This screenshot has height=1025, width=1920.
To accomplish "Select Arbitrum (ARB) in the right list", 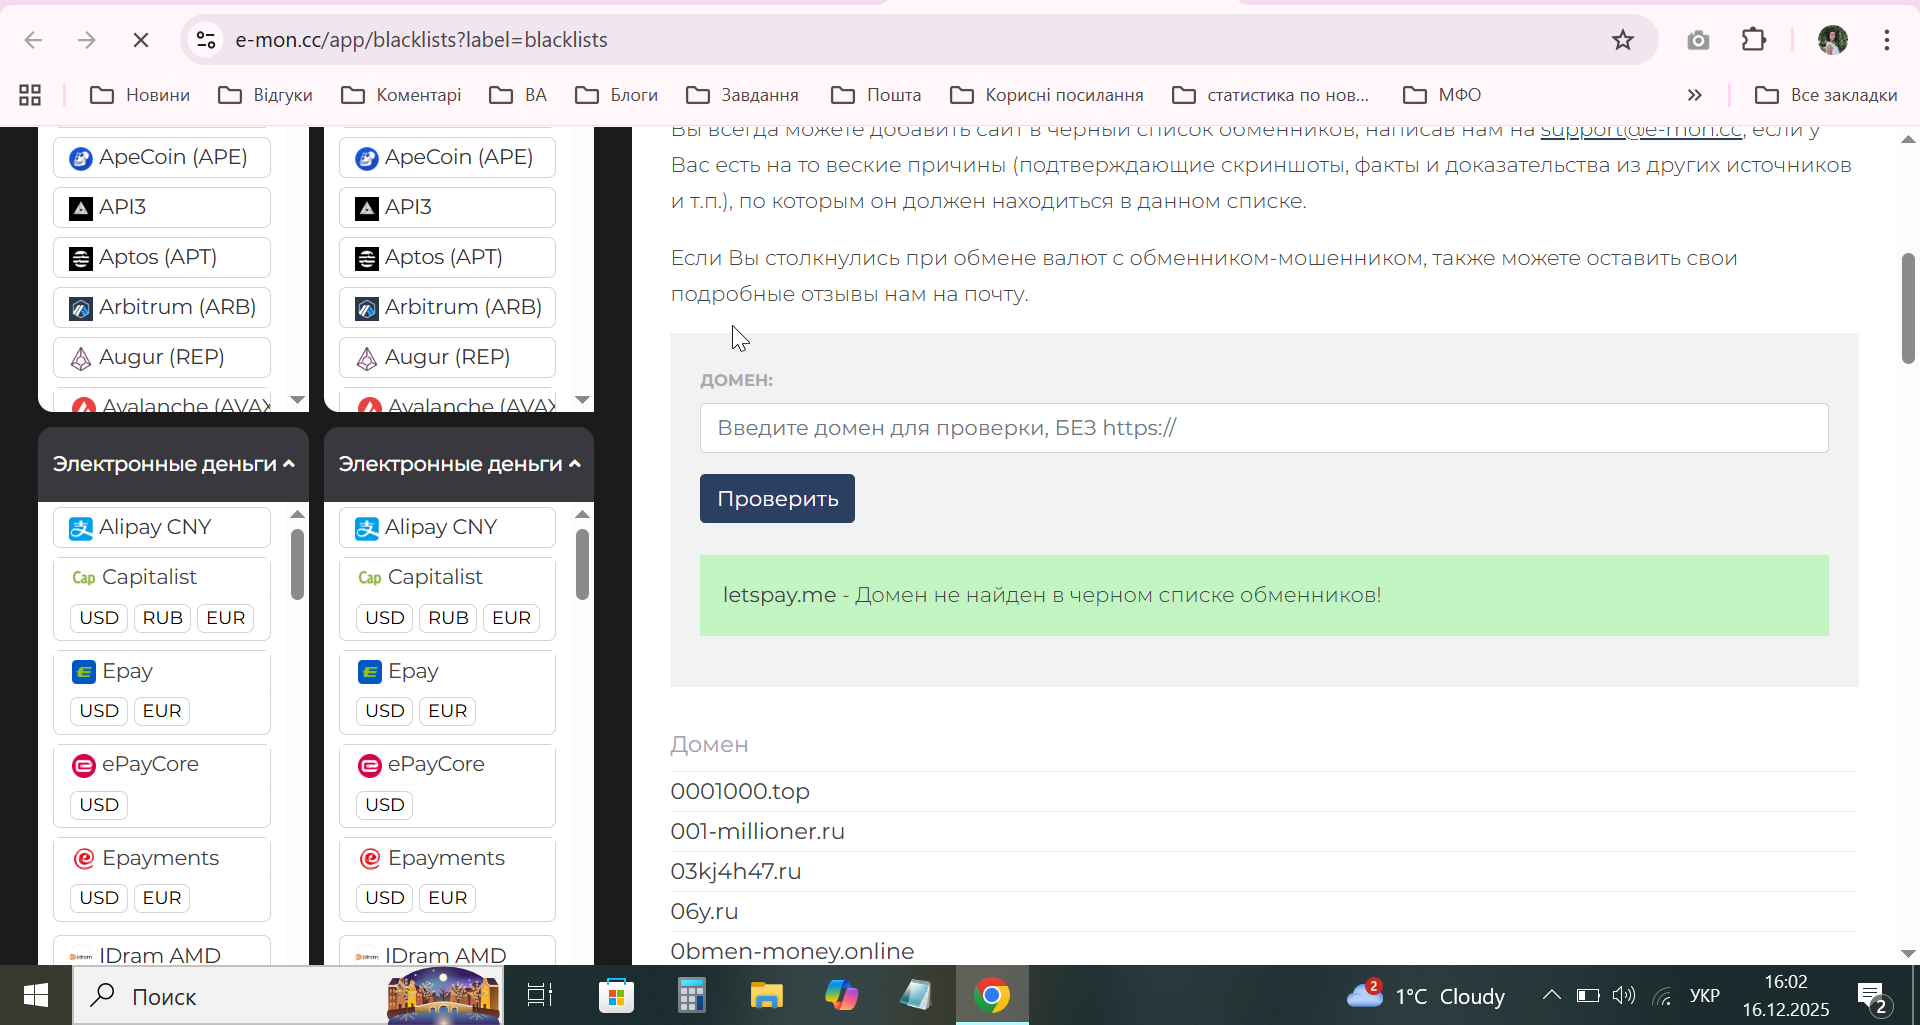I will pos(447,307).
